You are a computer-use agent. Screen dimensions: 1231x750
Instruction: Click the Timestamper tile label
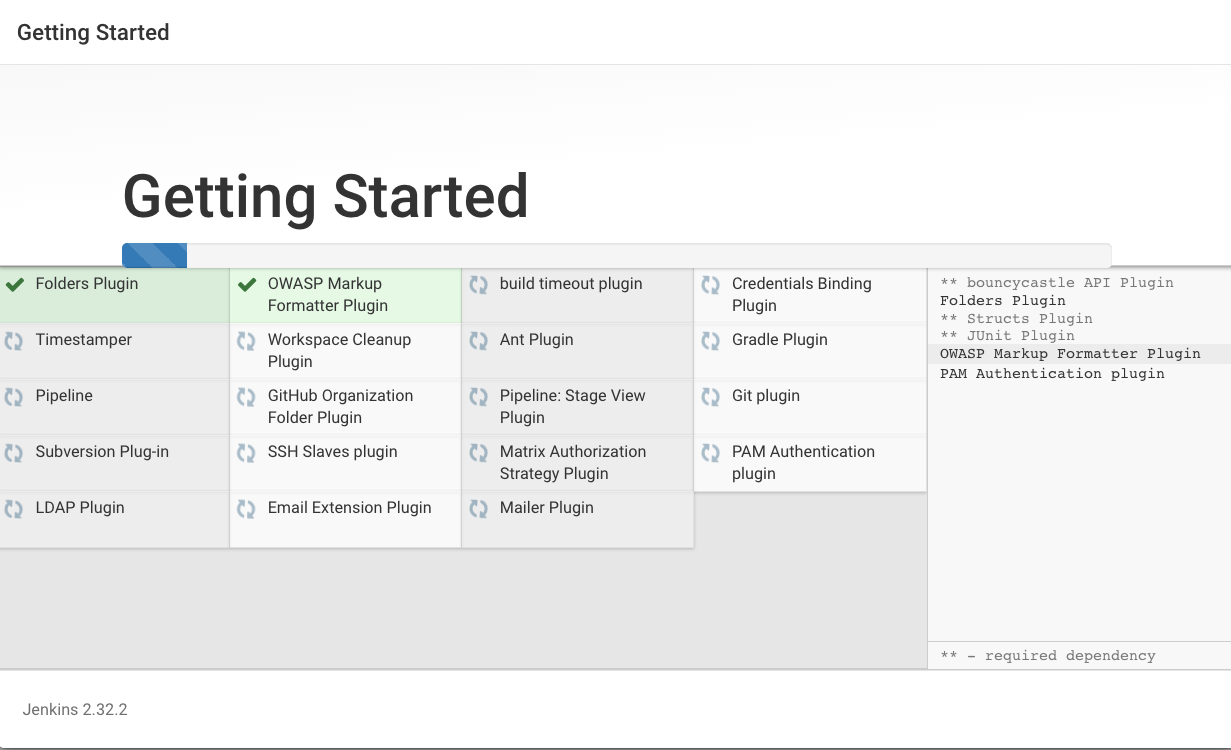click(x=84, y=340)
